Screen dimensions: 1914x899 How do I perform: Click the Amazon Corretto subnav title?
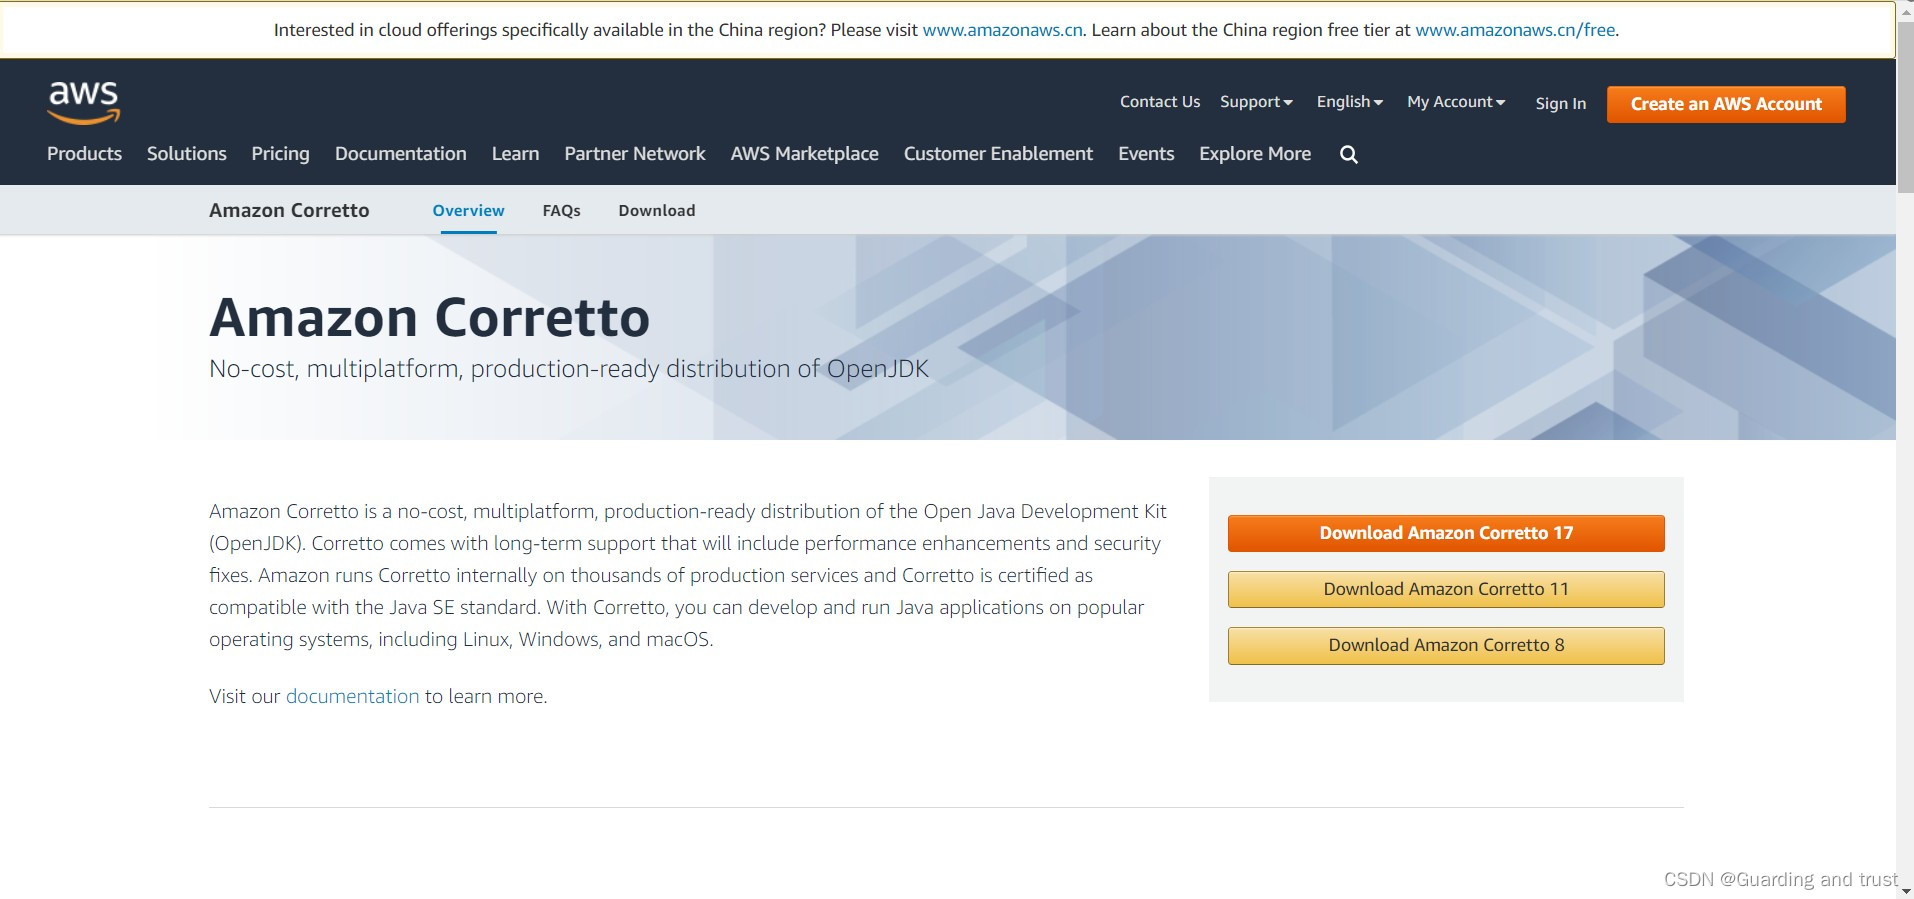(289, 210)
